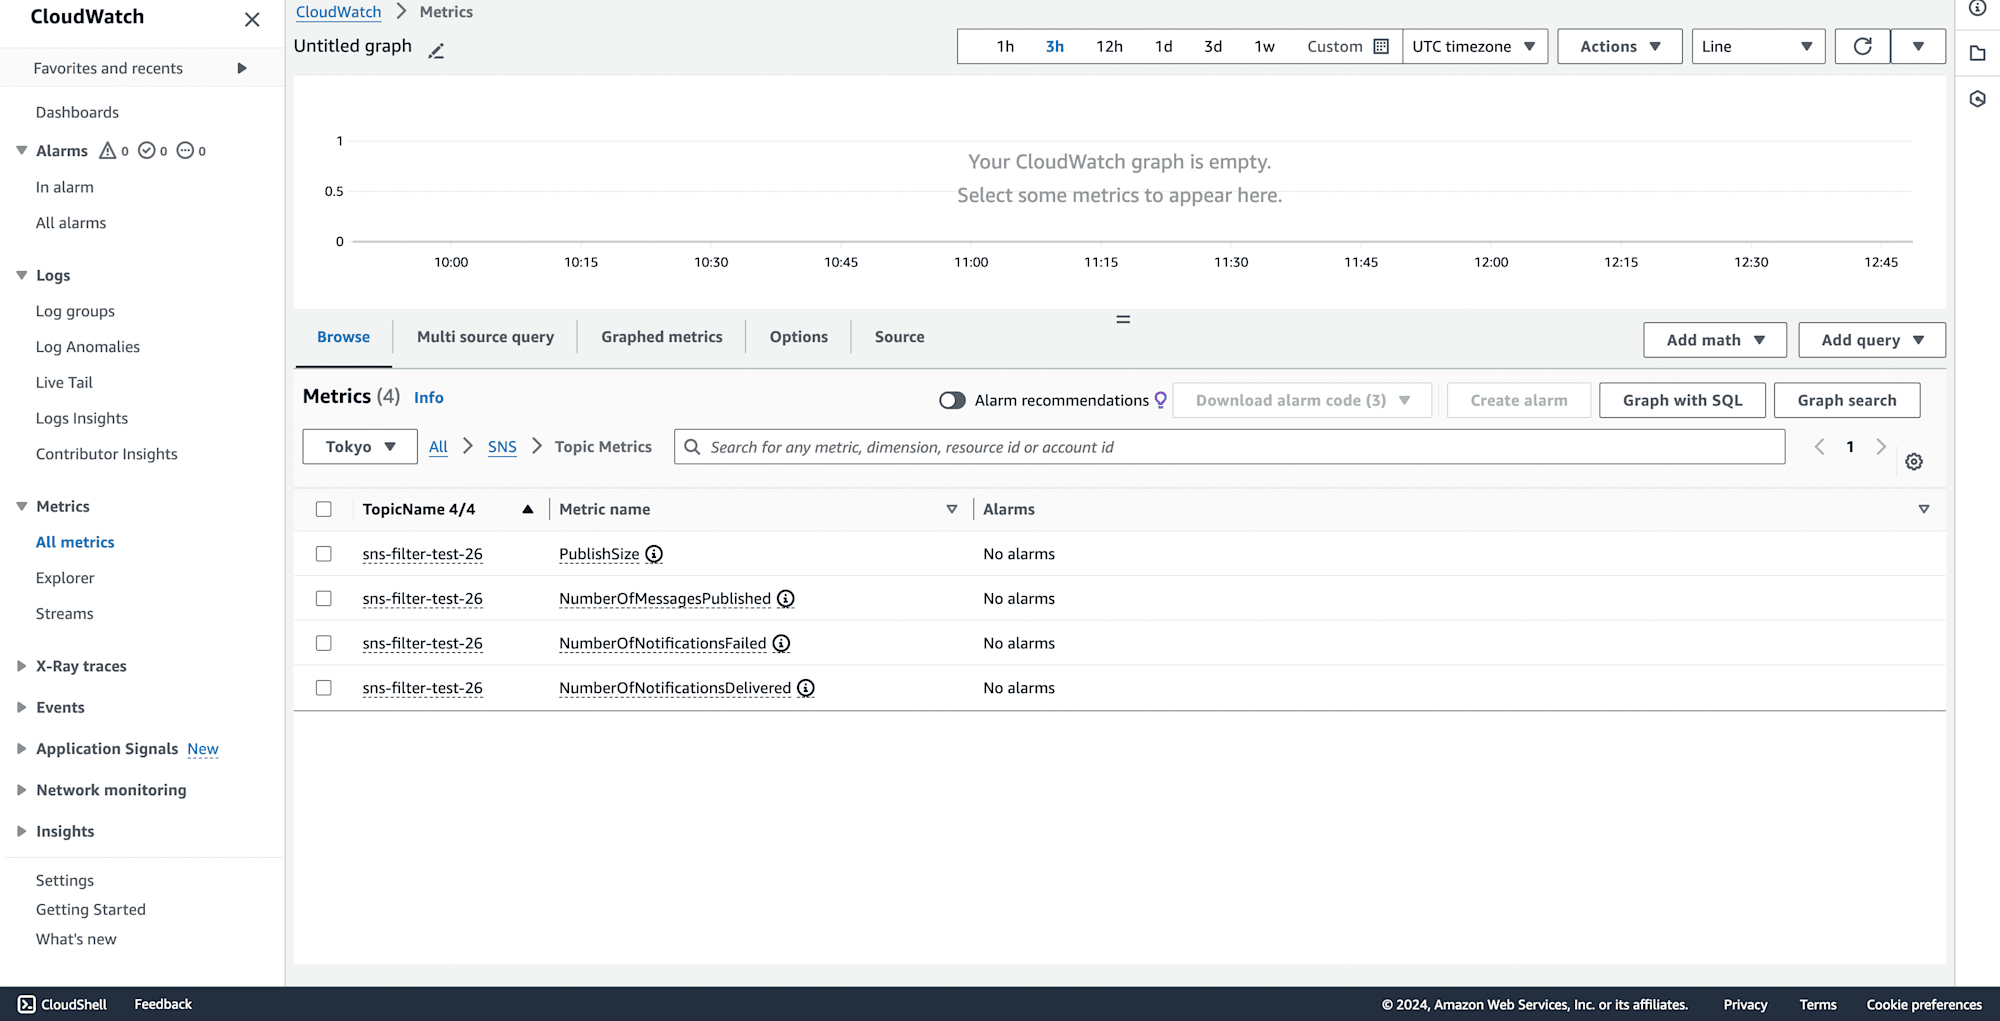Expand Favorites and recents
Image resolution: width=2000 pixels, height=1021 pixels.
[241, 68]
